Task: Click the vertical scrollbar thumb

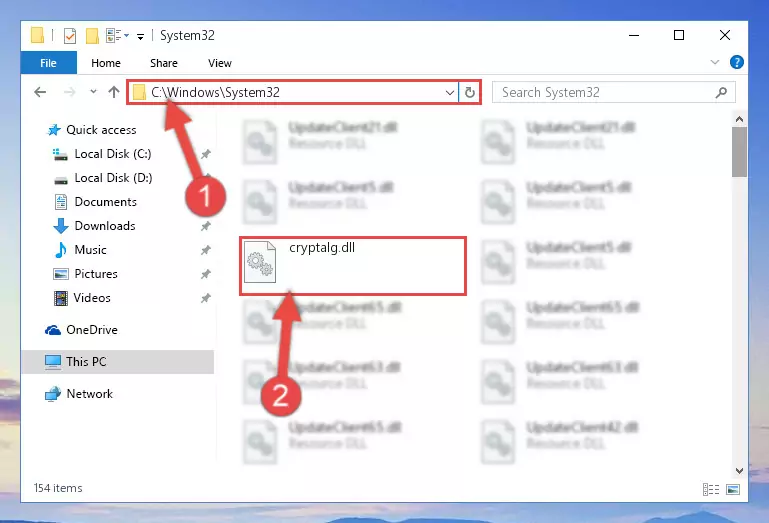Action: (x=739, y=152)
